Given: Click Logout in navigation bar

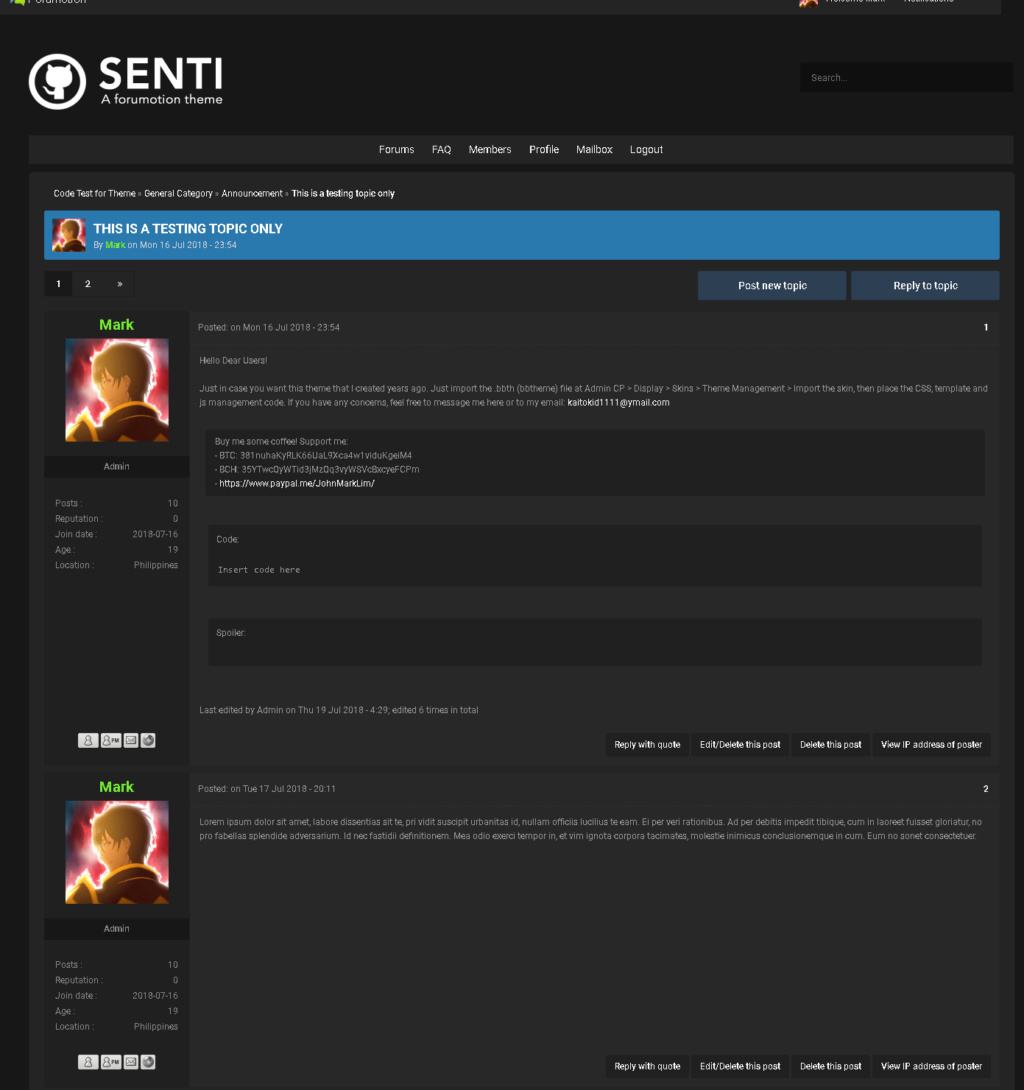Looking at the screenshot, I should click(647, 149).
